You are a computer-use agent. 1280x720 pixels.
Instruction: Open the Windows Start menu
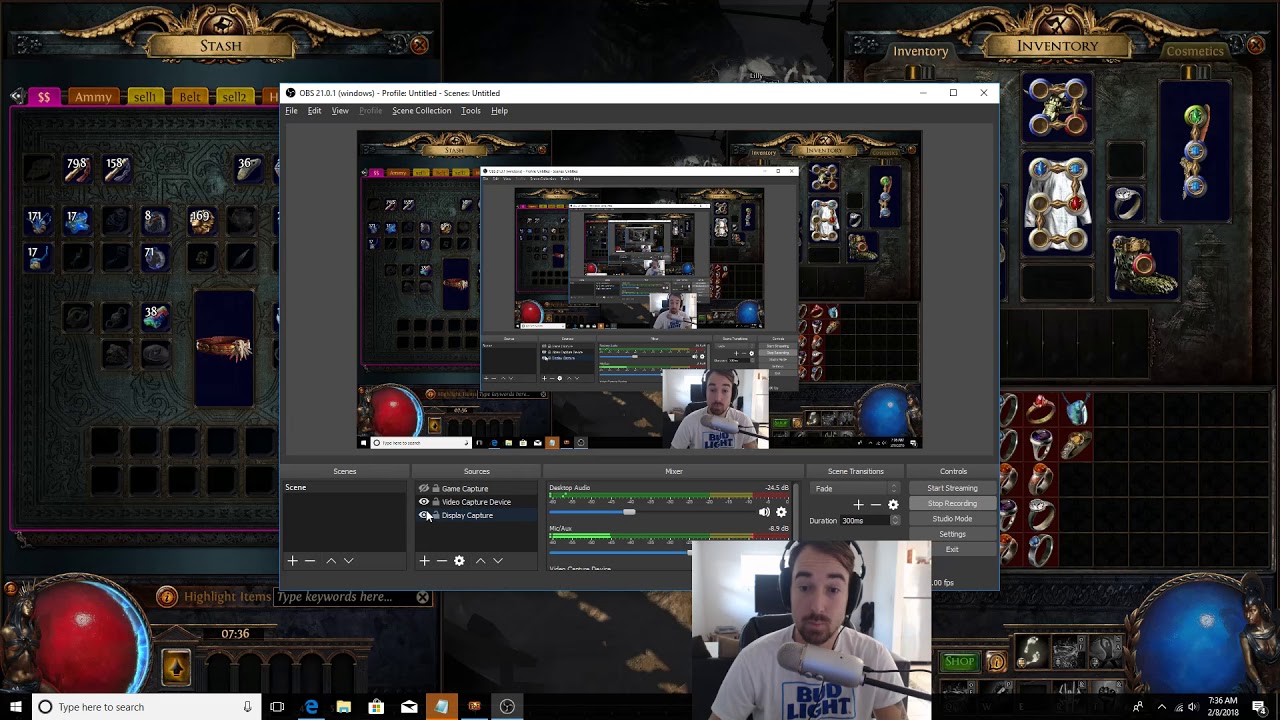tap(15, 707)
